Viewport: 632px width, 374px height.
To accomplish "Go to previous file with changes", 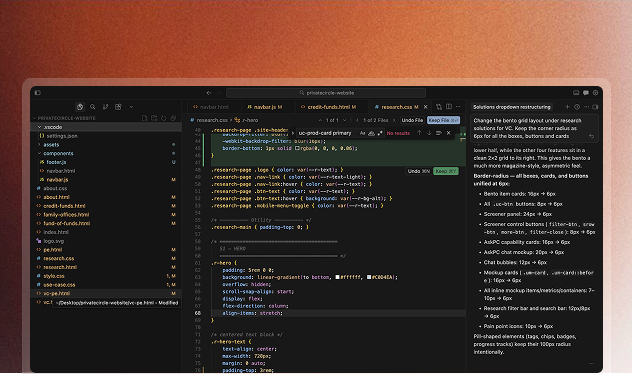I will pos(358,120).
